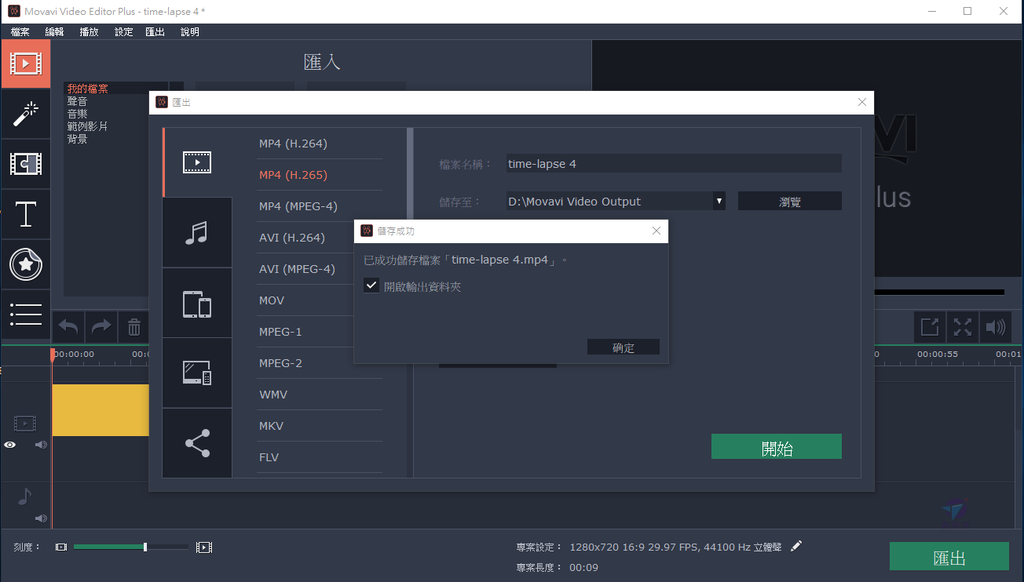The width and height of the screenshot is (1024, 582).
Task: Click the green 匯出 button at bottom right
Action: point(949,557)
